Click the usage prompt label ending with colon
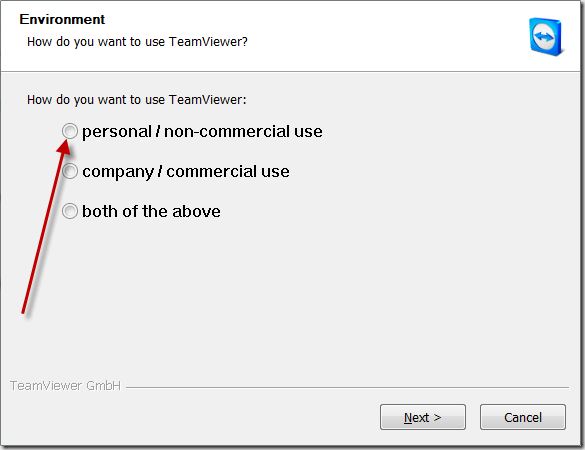Screen dimensions: 585x450 click(137, 100)
